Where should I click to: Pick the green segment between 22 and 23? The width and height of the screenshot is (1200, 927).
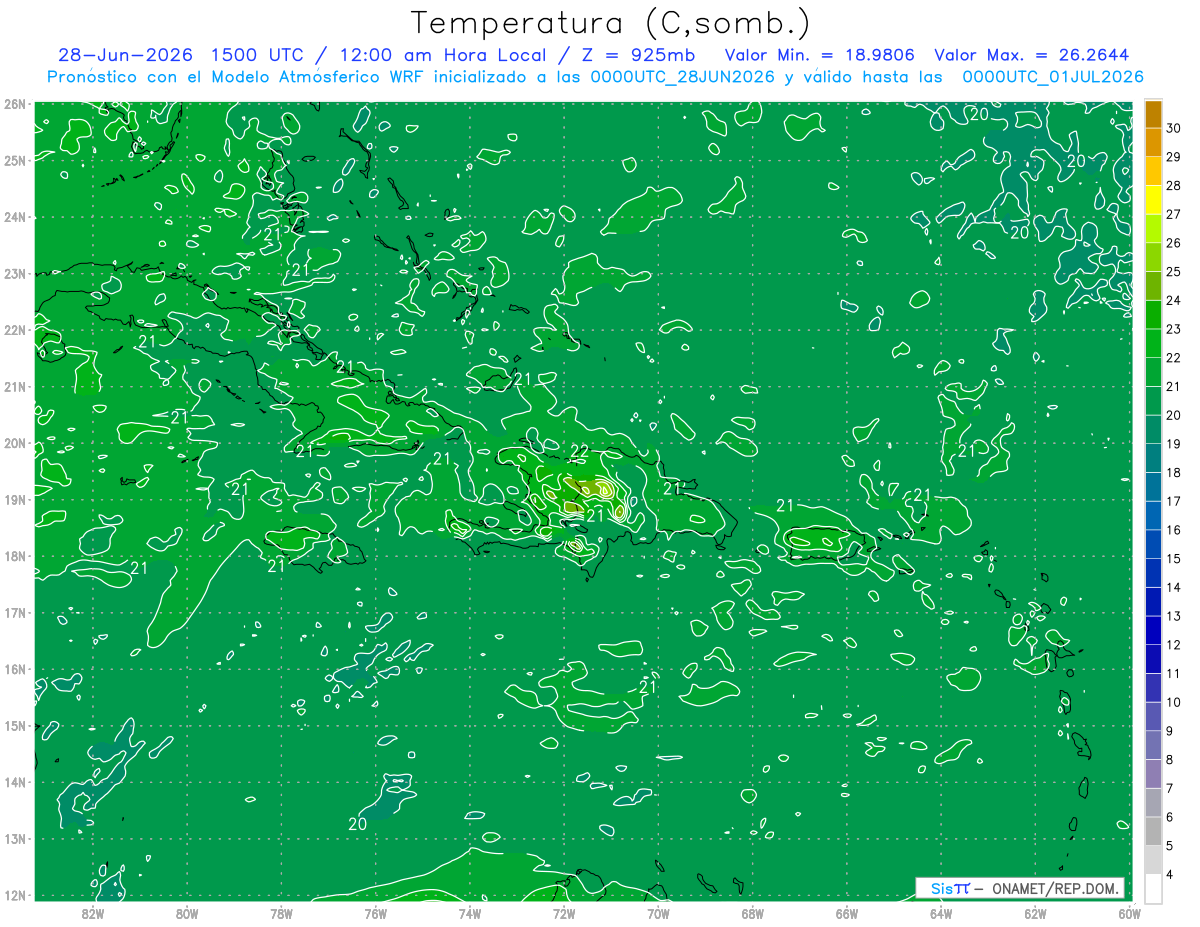coord(1153,344)
